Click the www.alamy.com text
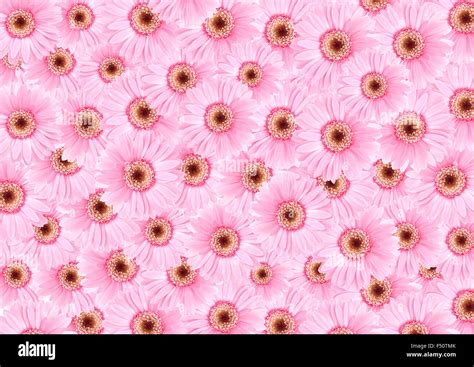Viewport: 474px width, 367px height. (x=431, y=355)
